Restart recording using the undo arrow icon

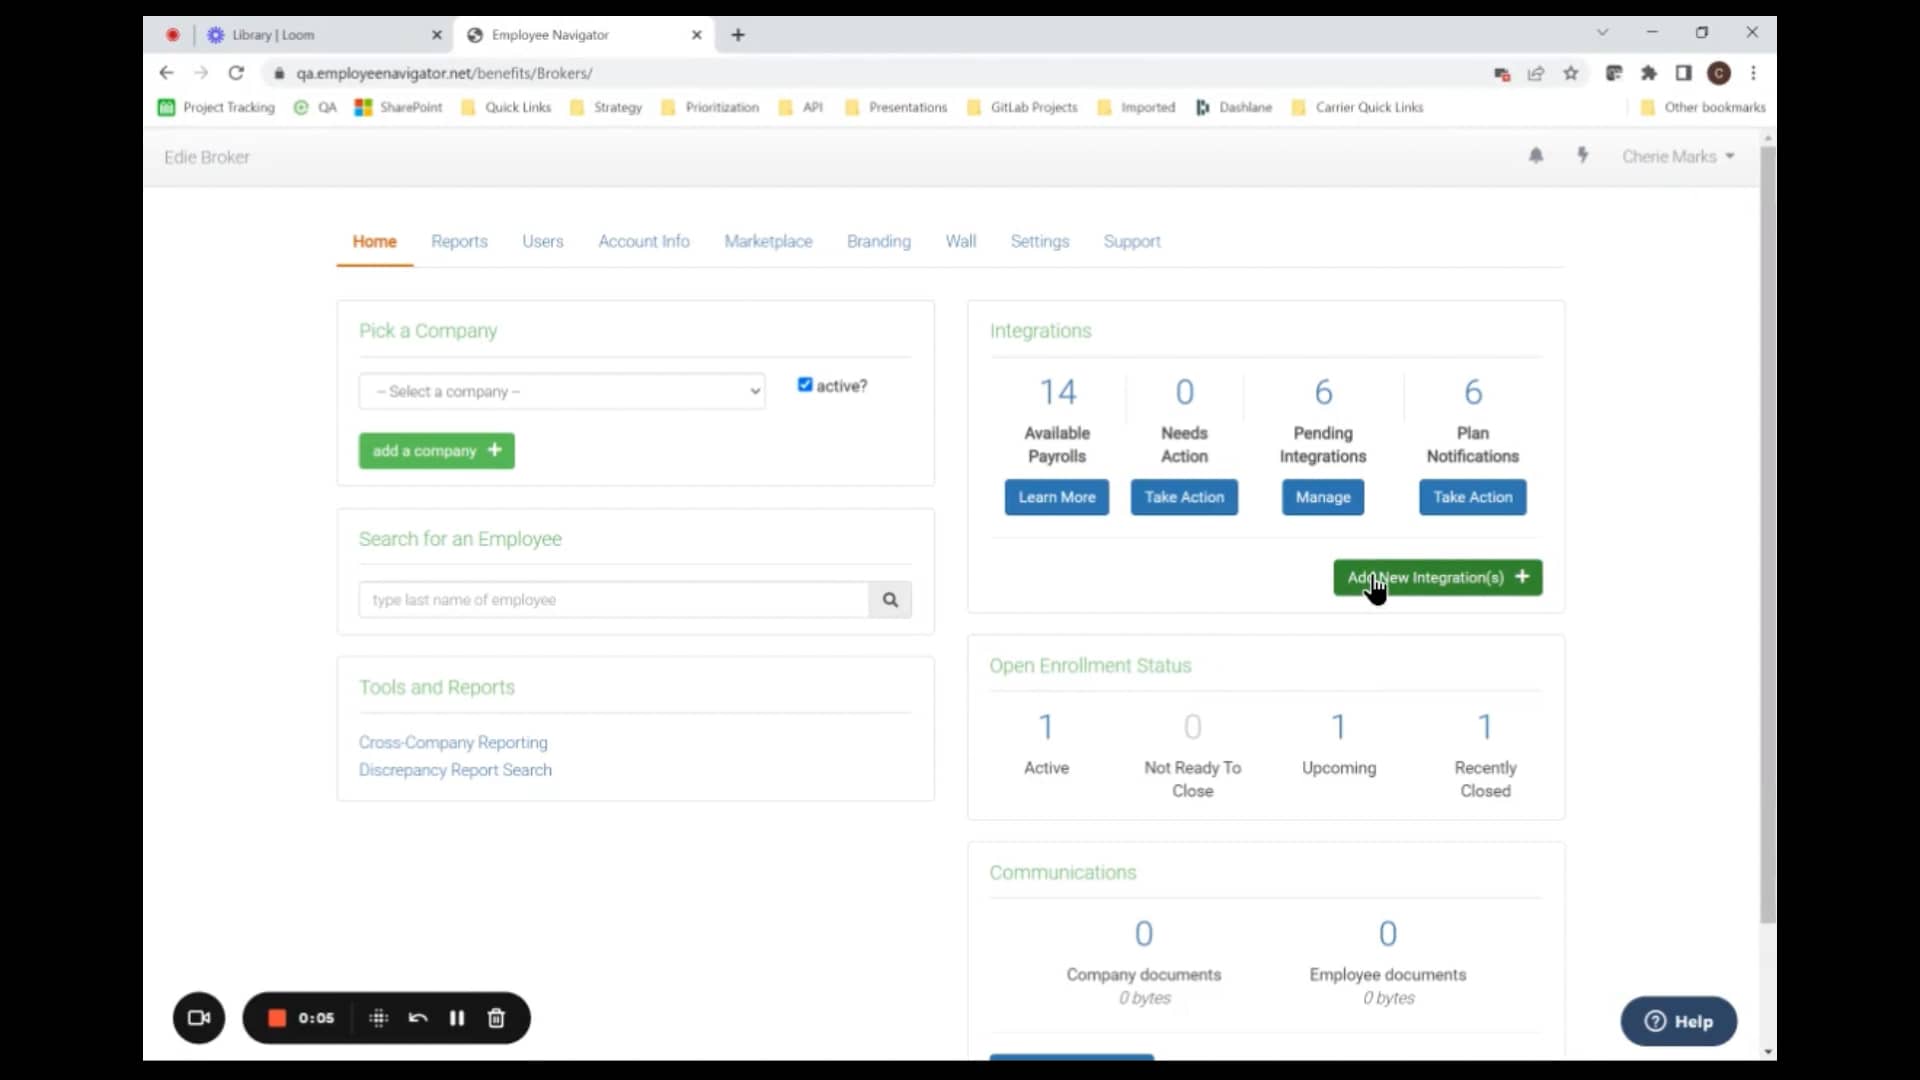pos(418,1018)
